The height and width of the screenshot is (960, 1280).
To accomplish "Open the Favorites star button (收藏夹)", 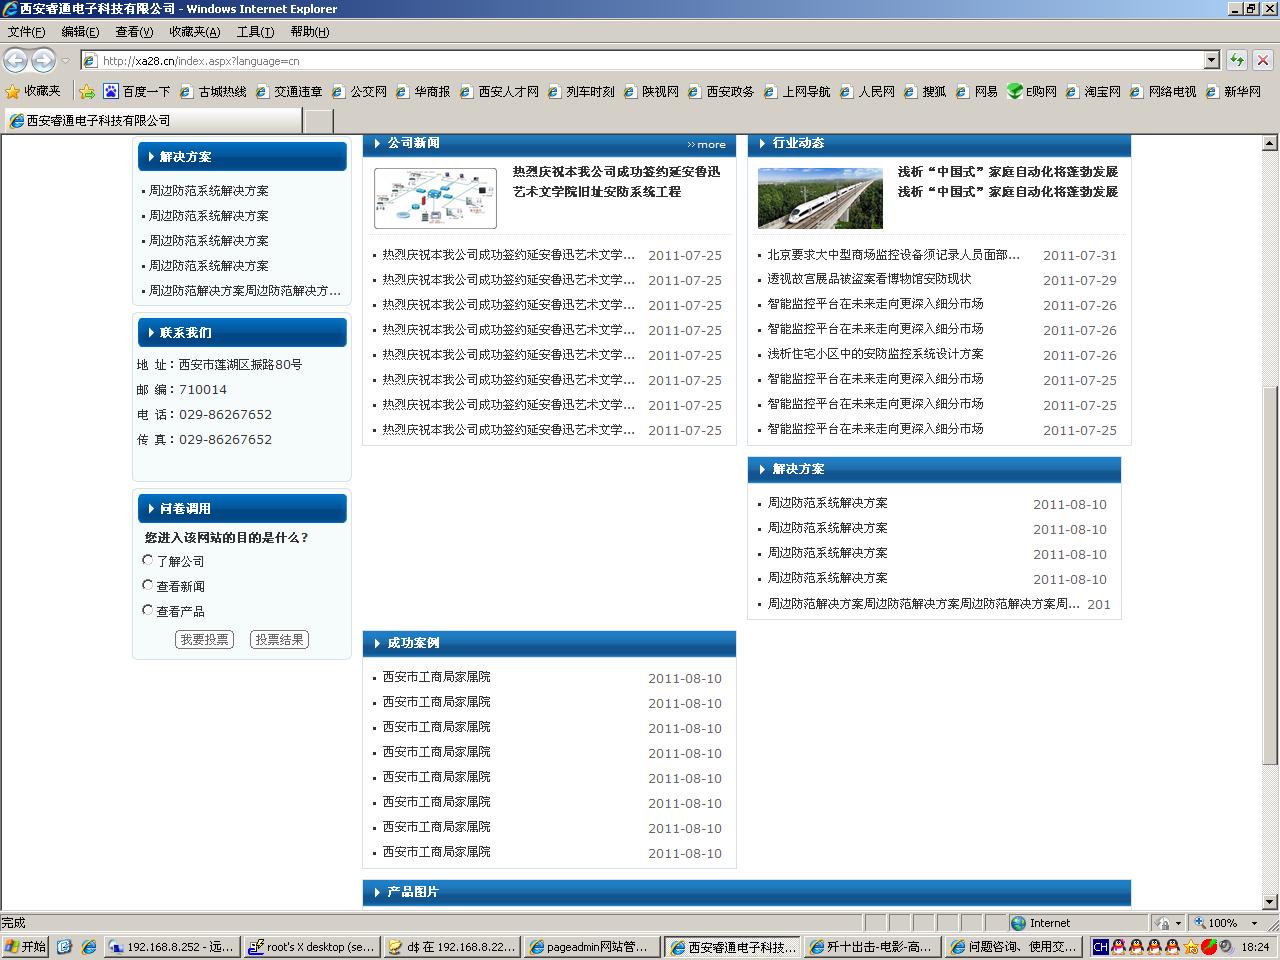I will click(x=33, y=91).
